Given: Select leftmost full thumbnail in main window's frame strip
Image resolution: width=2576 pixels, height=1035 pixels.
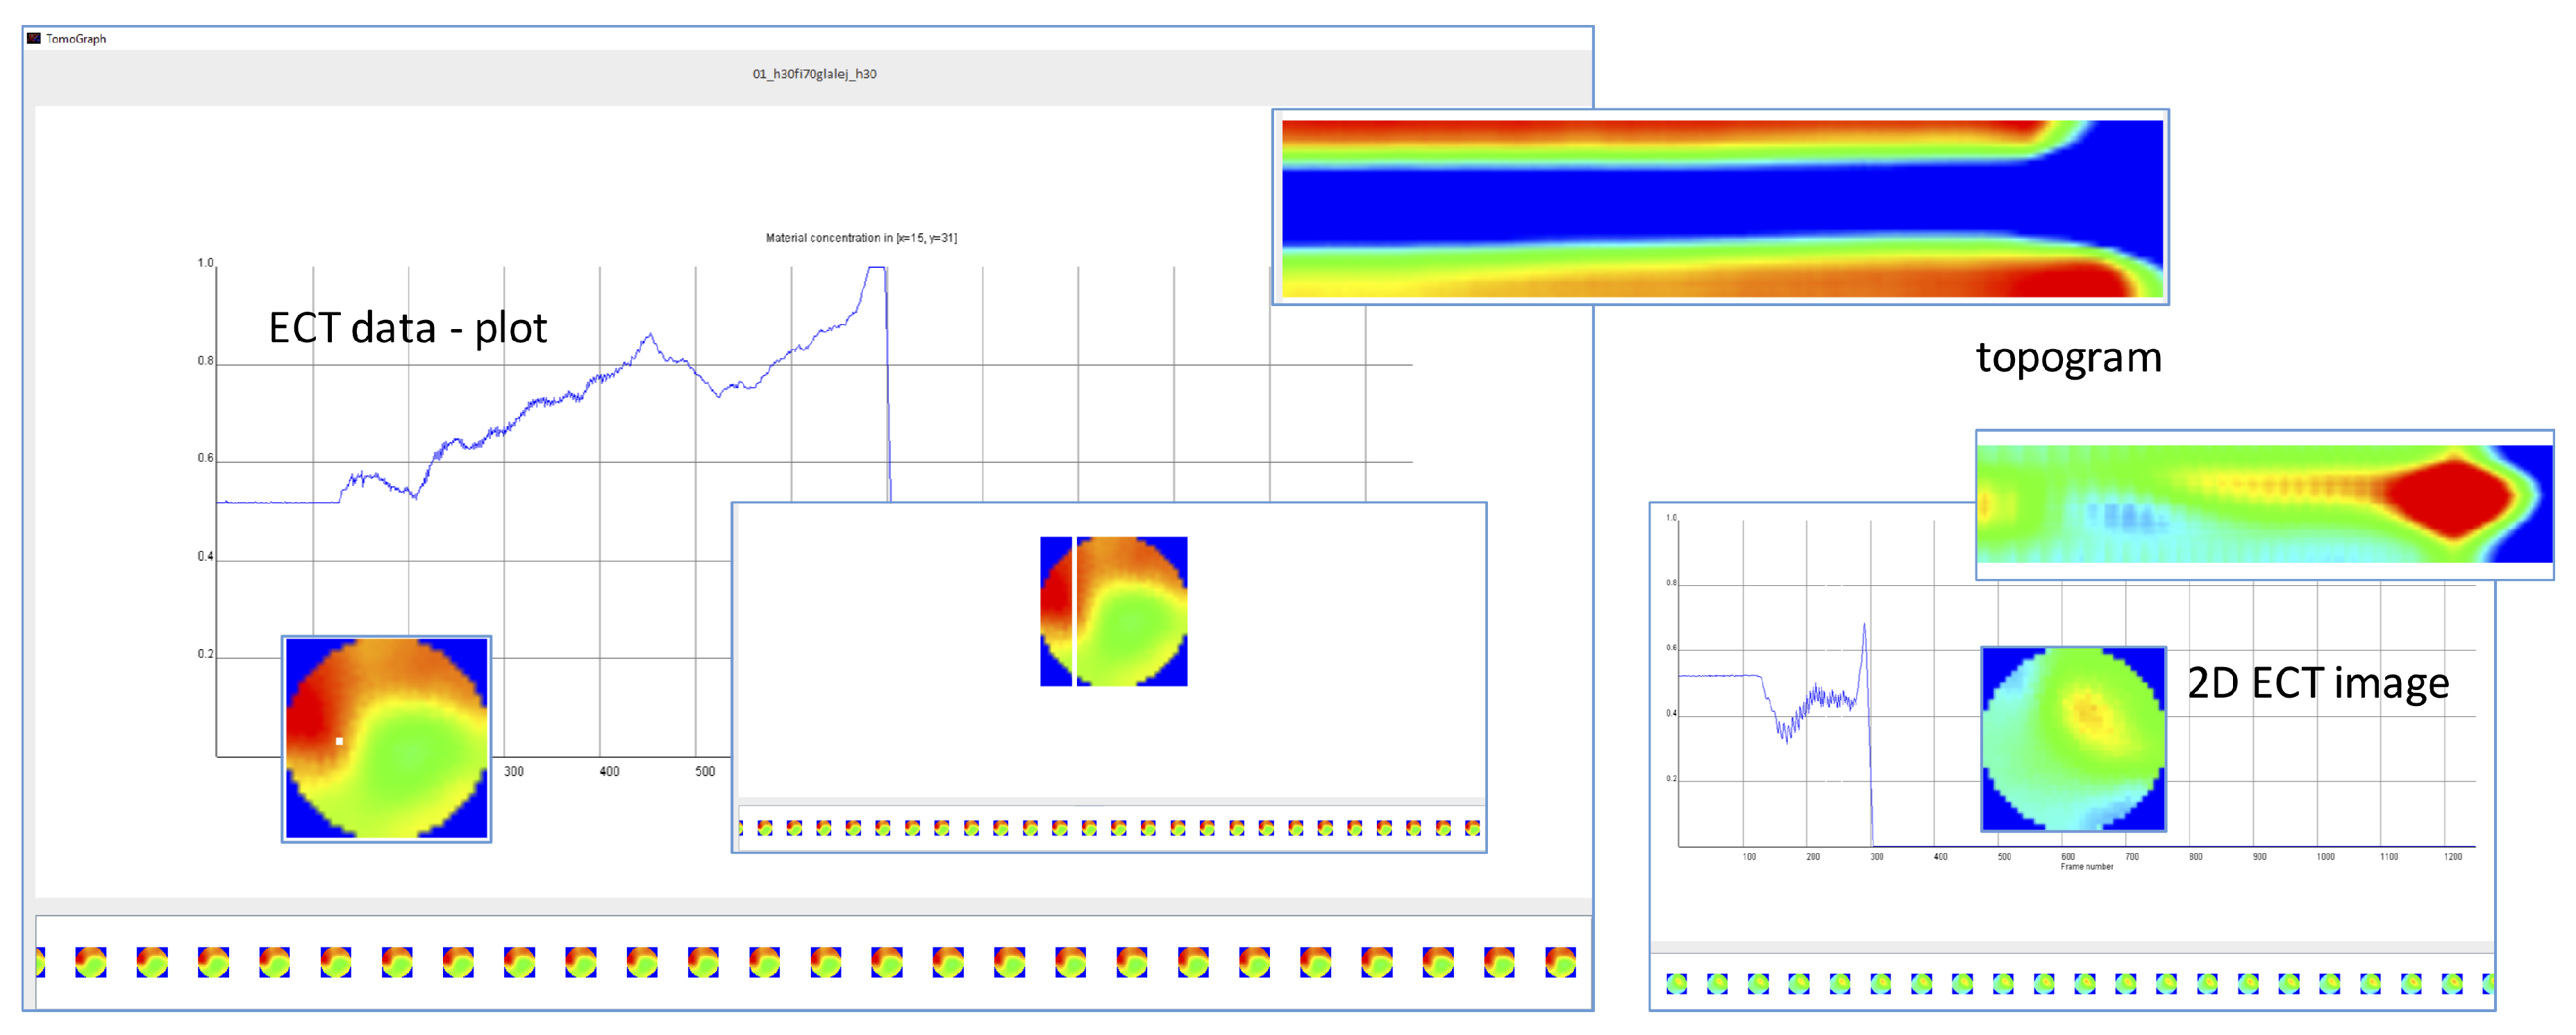Looking at the screenshot, I should (x=91, y=962).
